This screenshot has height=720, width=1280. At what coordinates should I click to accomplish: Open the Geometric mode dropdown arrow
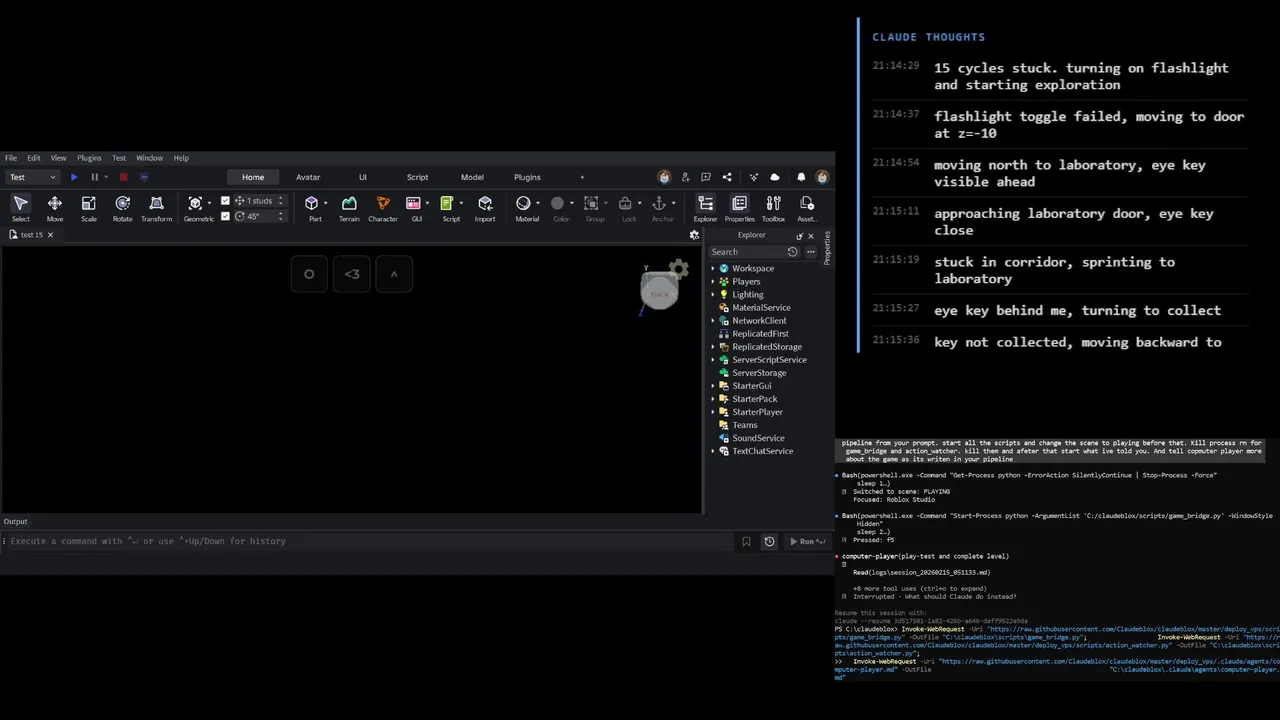(209, 203)
